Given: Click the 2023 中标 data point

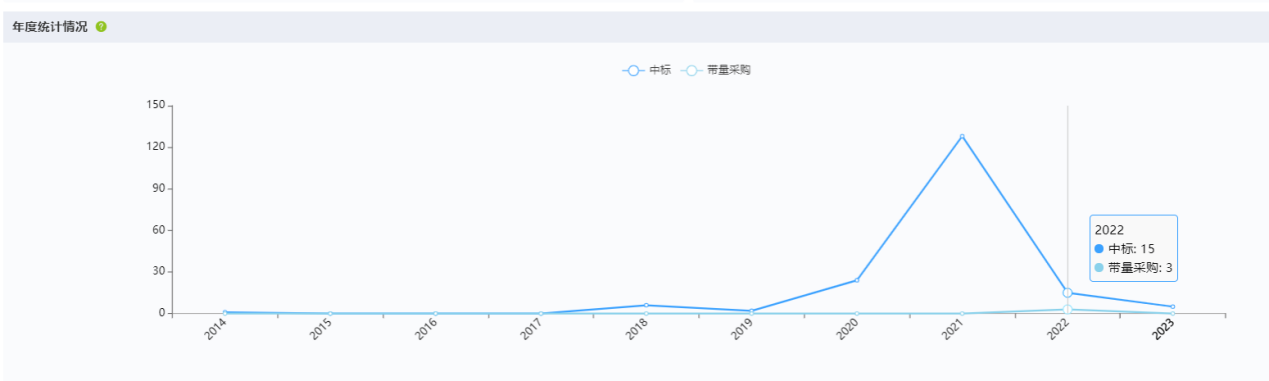Looking at the screenshot, I should [x=1172, y=307].
